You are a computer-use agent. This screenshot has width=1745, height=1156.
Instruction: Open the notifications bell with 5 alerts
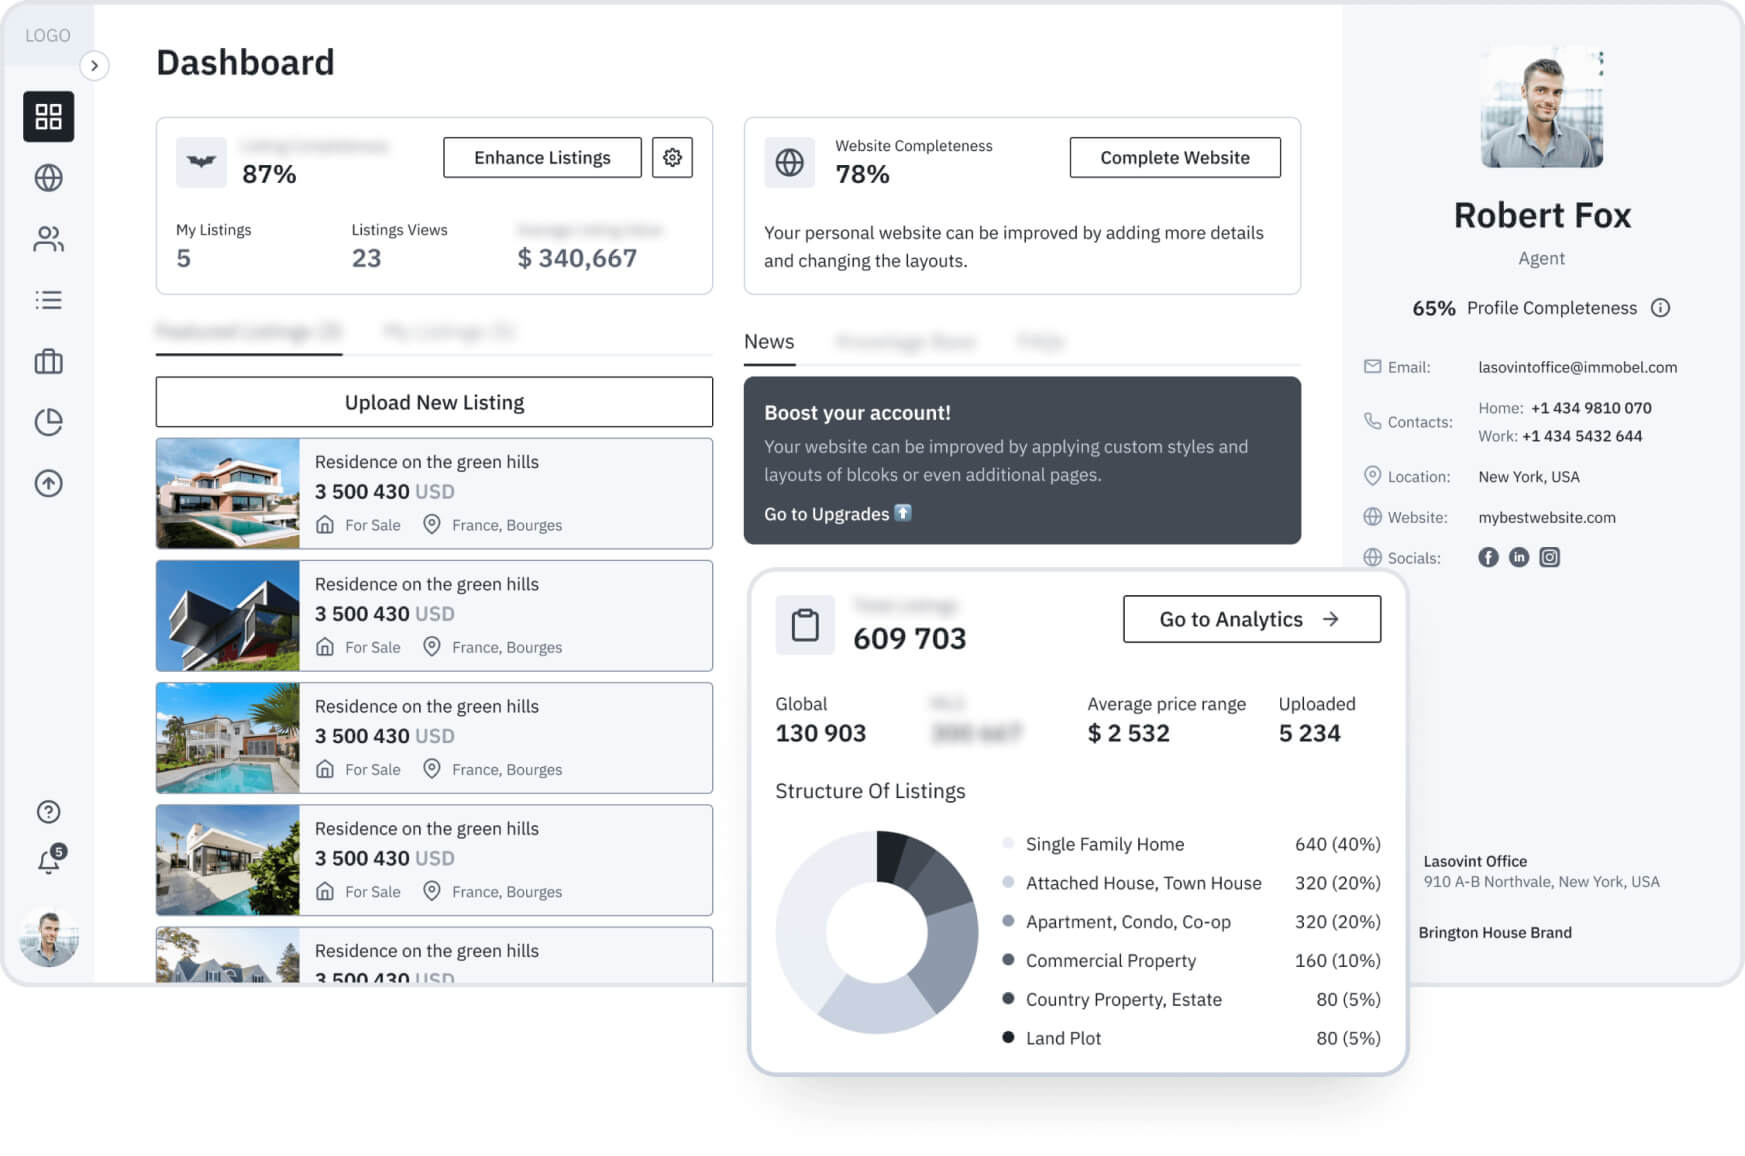(48, 861)
